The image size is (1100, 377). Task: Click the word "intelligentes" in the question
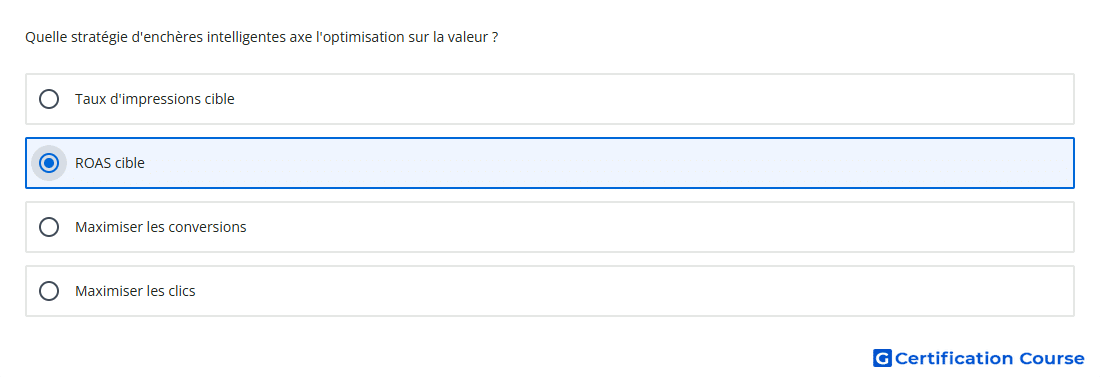[246, 37]
